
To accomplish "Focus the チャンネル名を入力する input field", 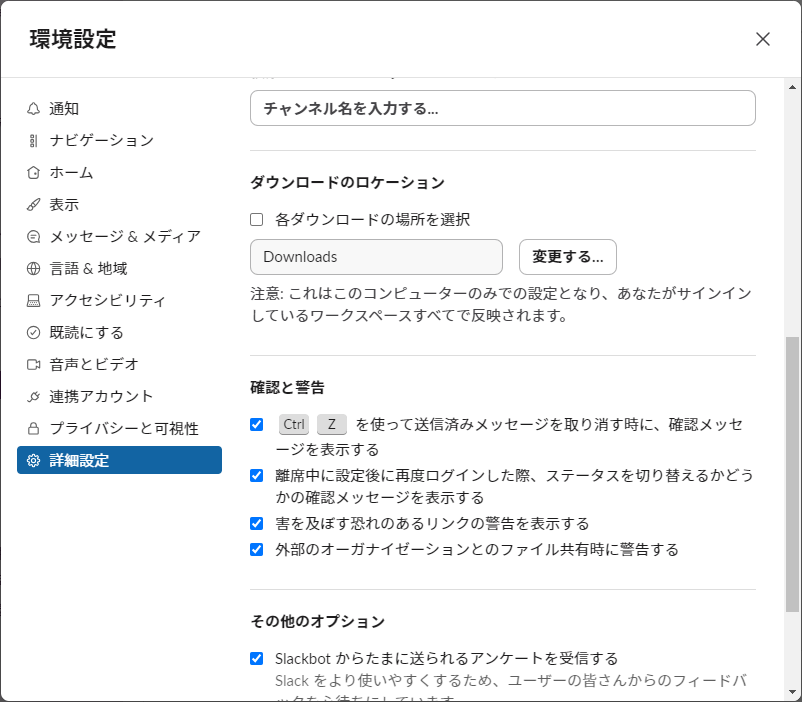I will pos(503,108).
